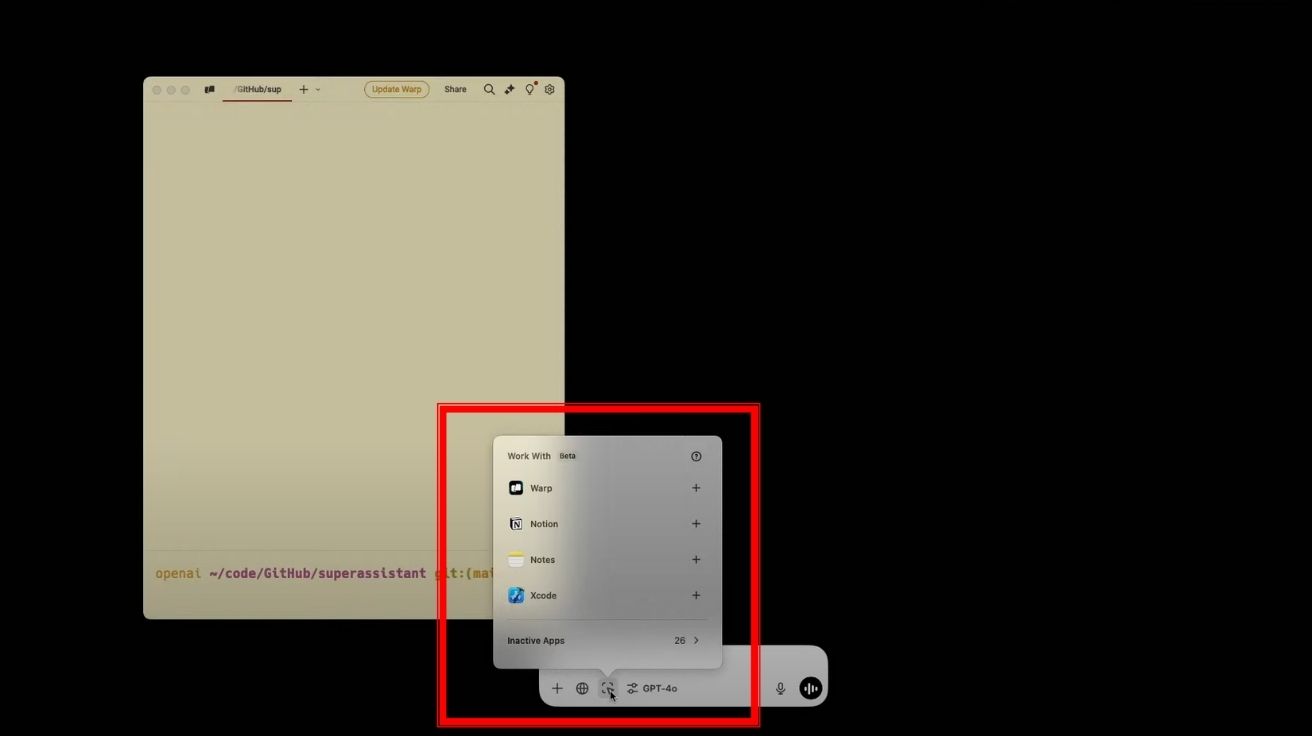The width and height of the screenshot is (1312, 736).
Task: Click the 'openai' prompt text in Warp
Action: 178,574
